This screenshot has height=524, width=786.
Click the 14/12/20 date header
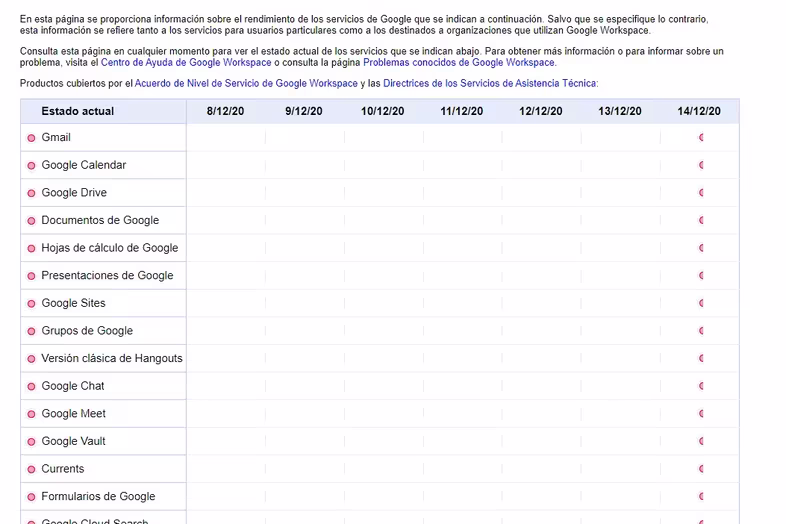click(699, 111)
